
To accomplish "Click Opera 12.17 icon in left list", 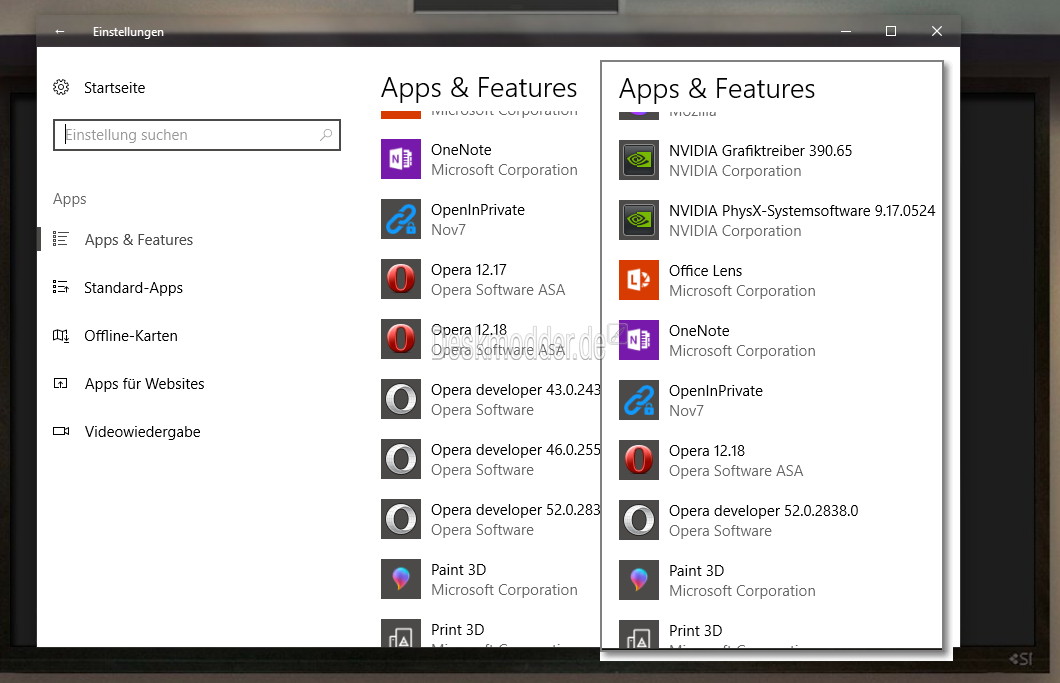I will [401, 279].
